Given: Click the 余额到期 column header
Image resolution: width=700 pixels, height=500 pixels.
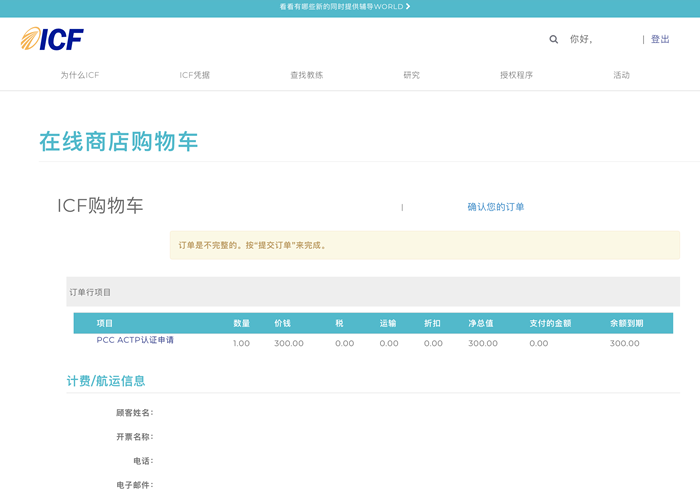Looking at the screenshot, I should (626, 323).
